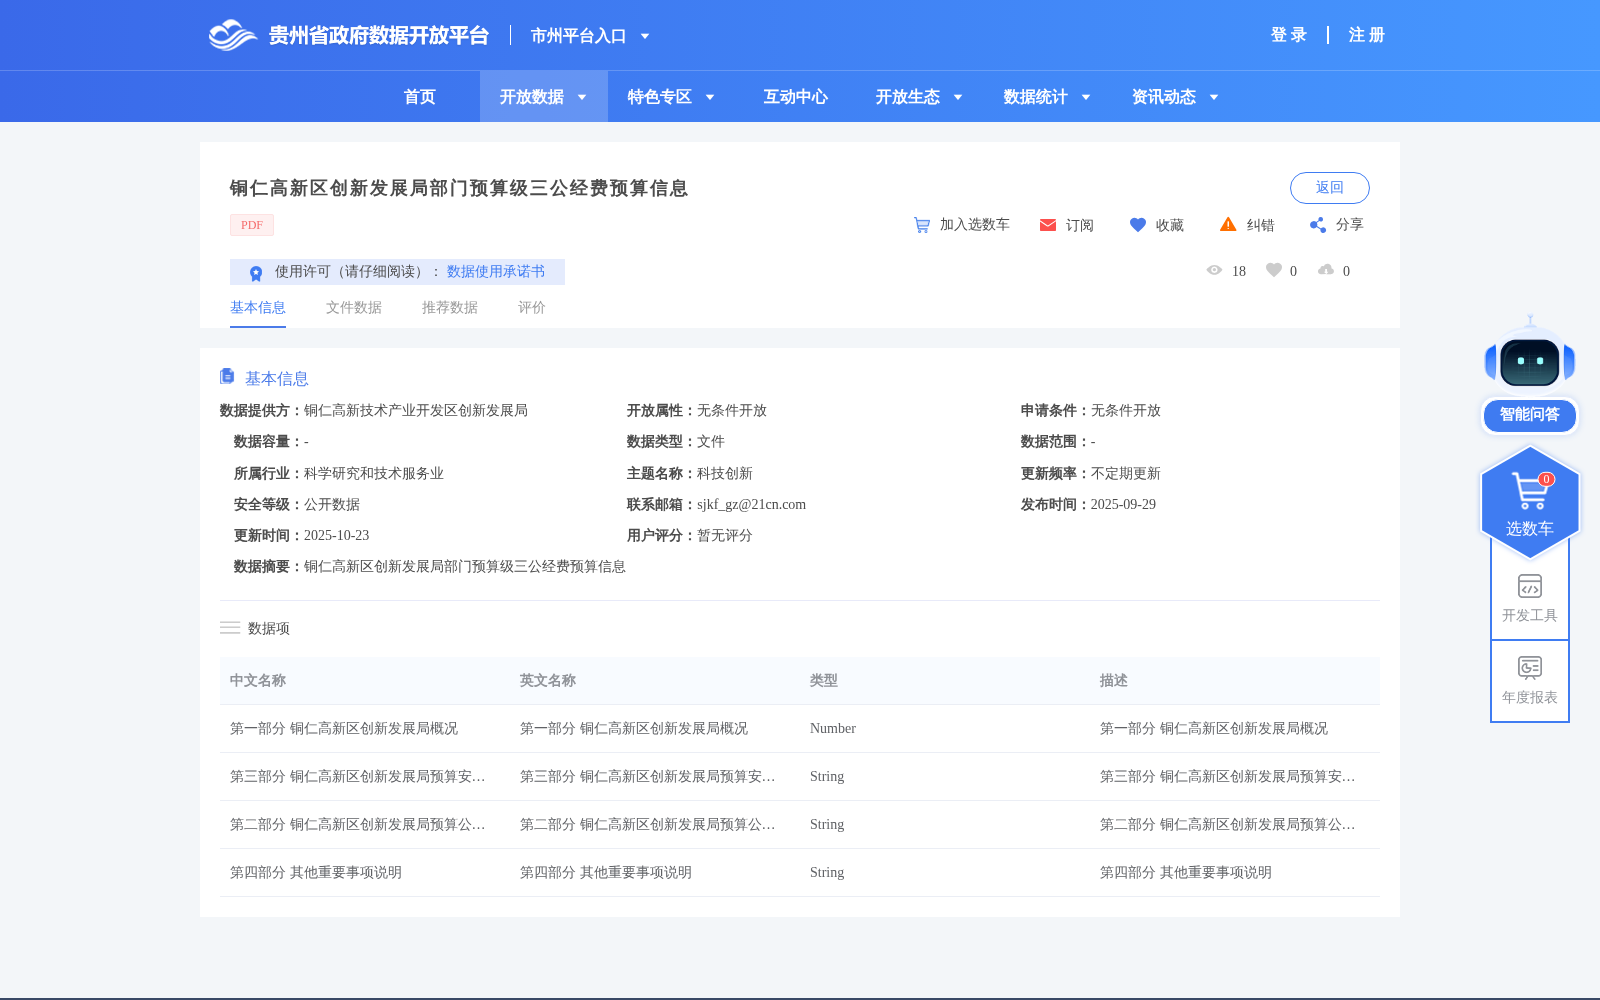1600x1000 pixels.
Task: Click the PDF format tag
Action: 252,225
